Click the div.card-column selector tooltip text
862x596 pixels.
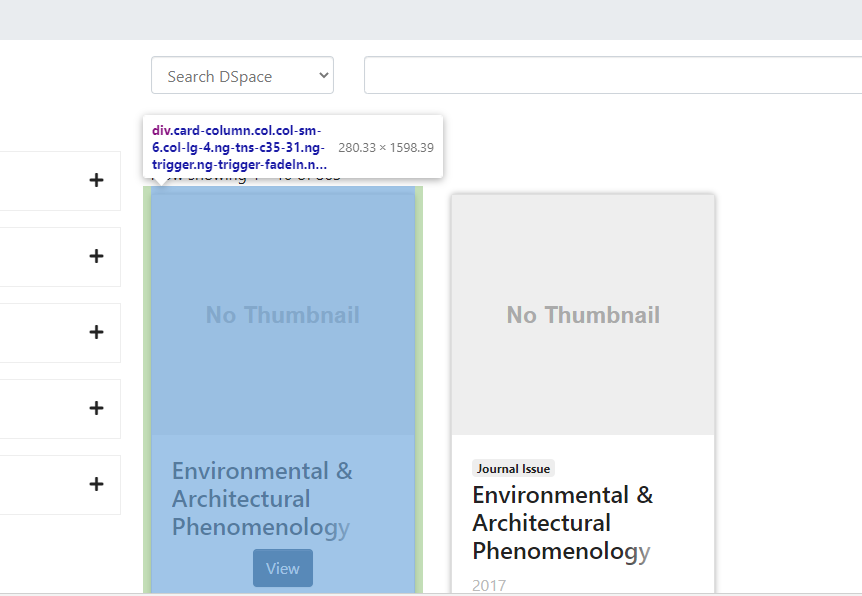pyautogui.click(x=240, y=147)
